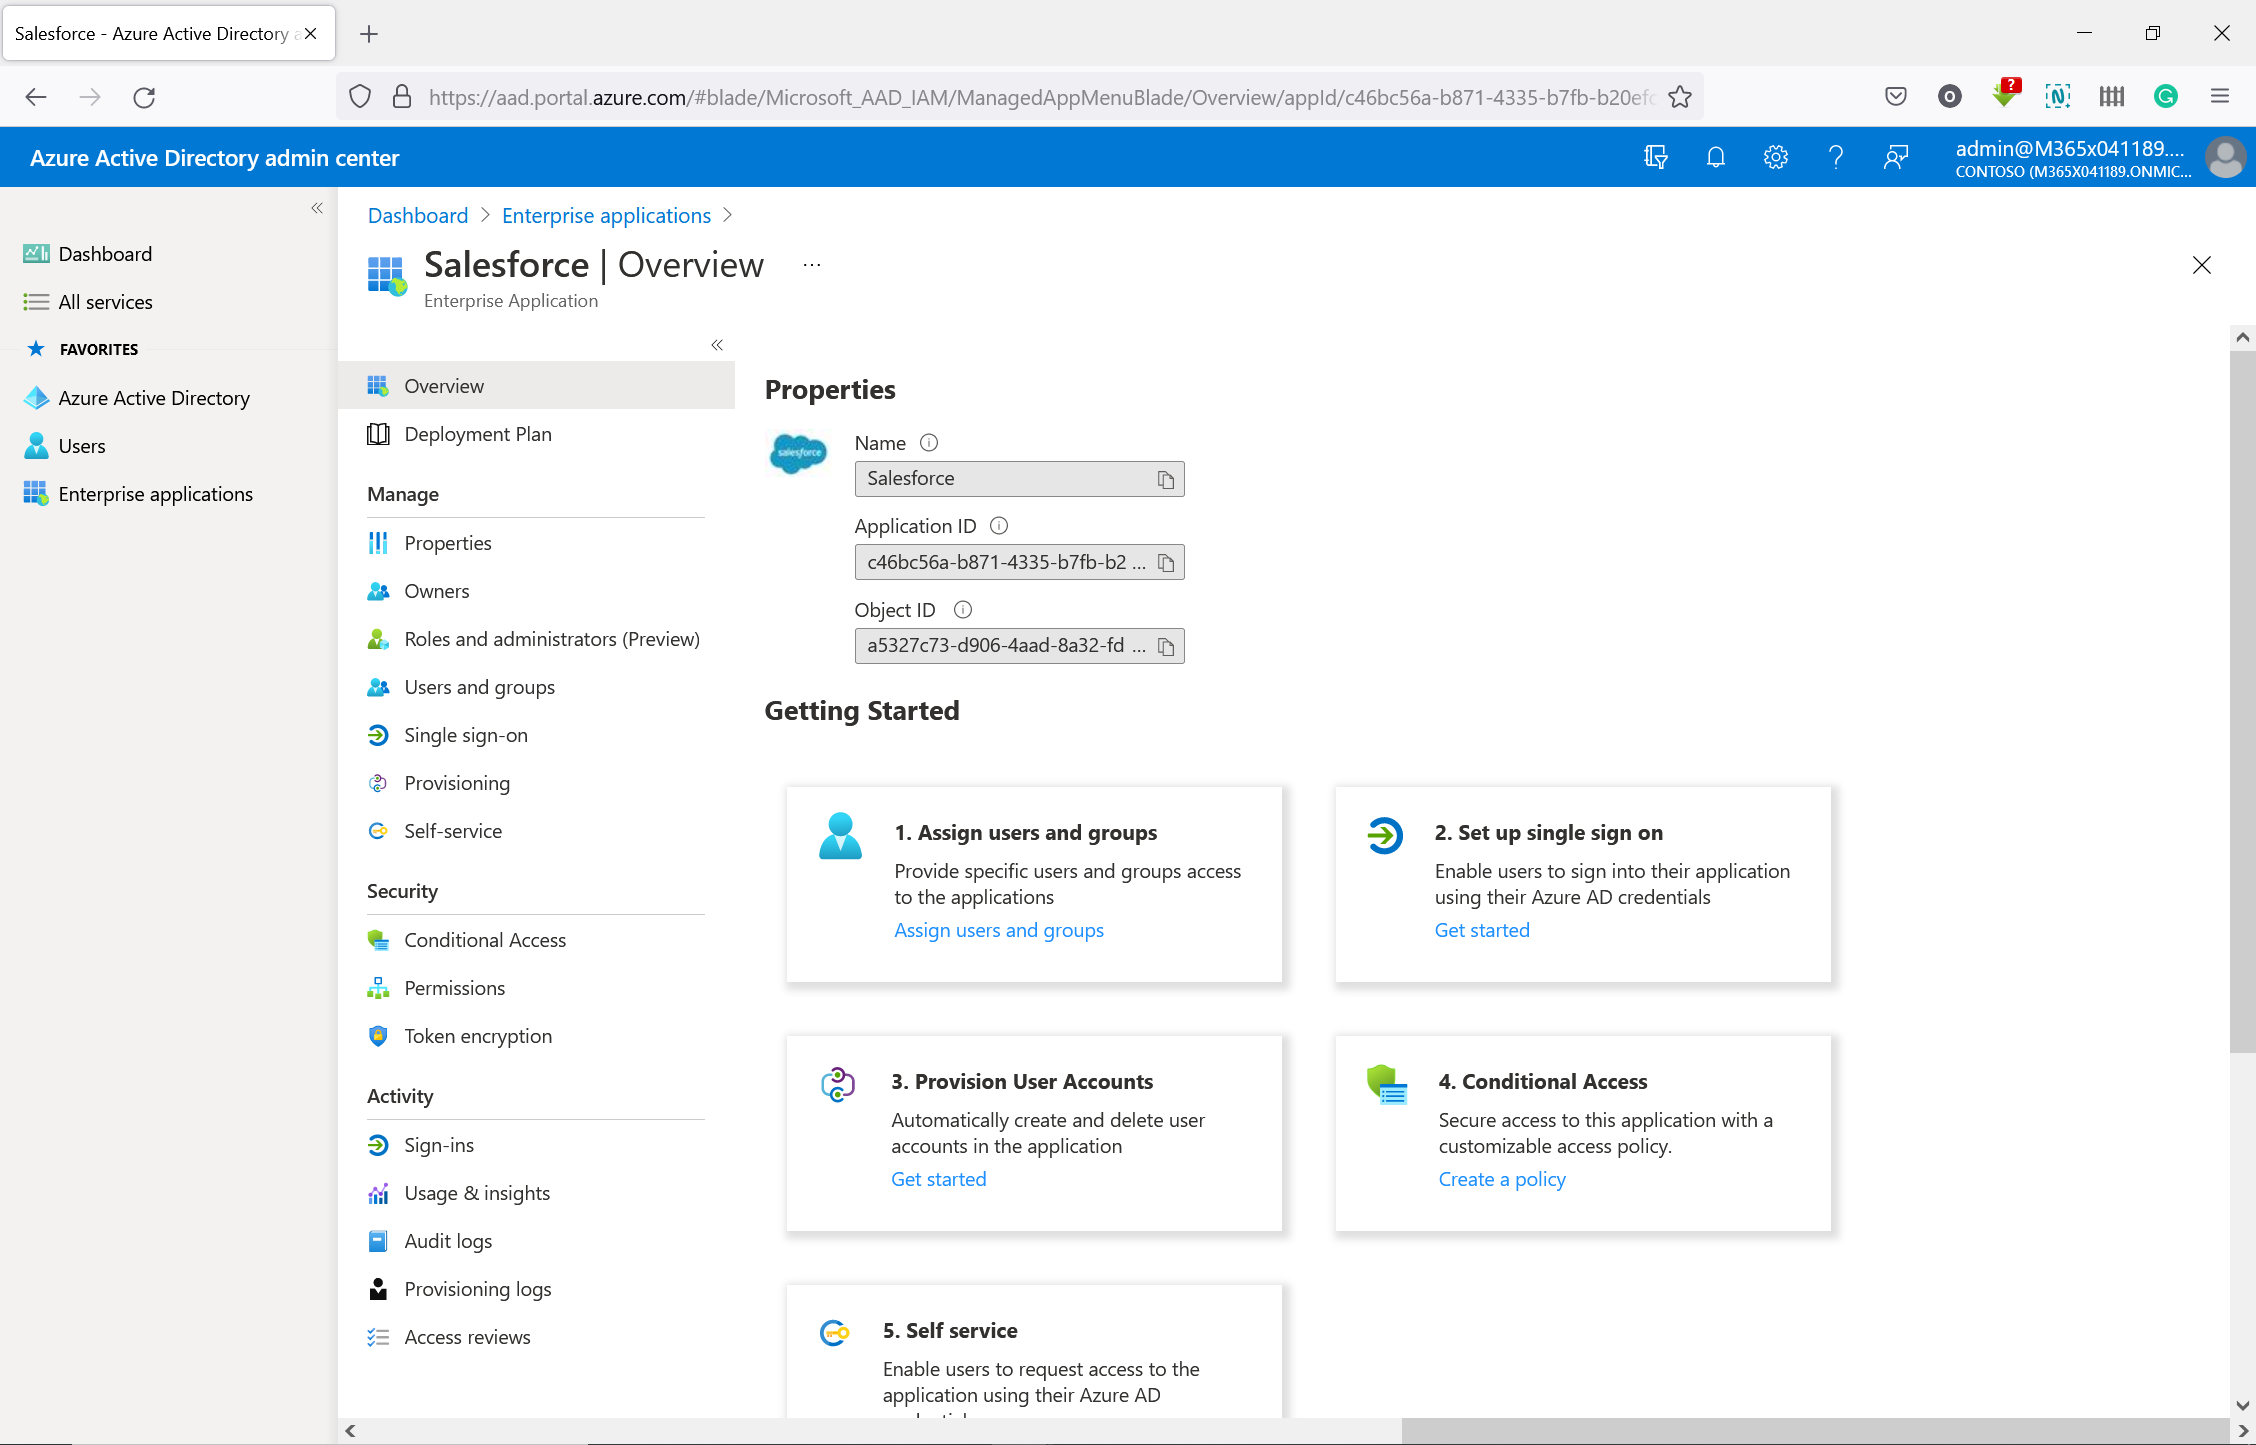The height and width of the screenshot is (1445, 2256).
Task: Copy the Object ID to clipboard
Action: pyautogui.click(x=1165, y=646)
